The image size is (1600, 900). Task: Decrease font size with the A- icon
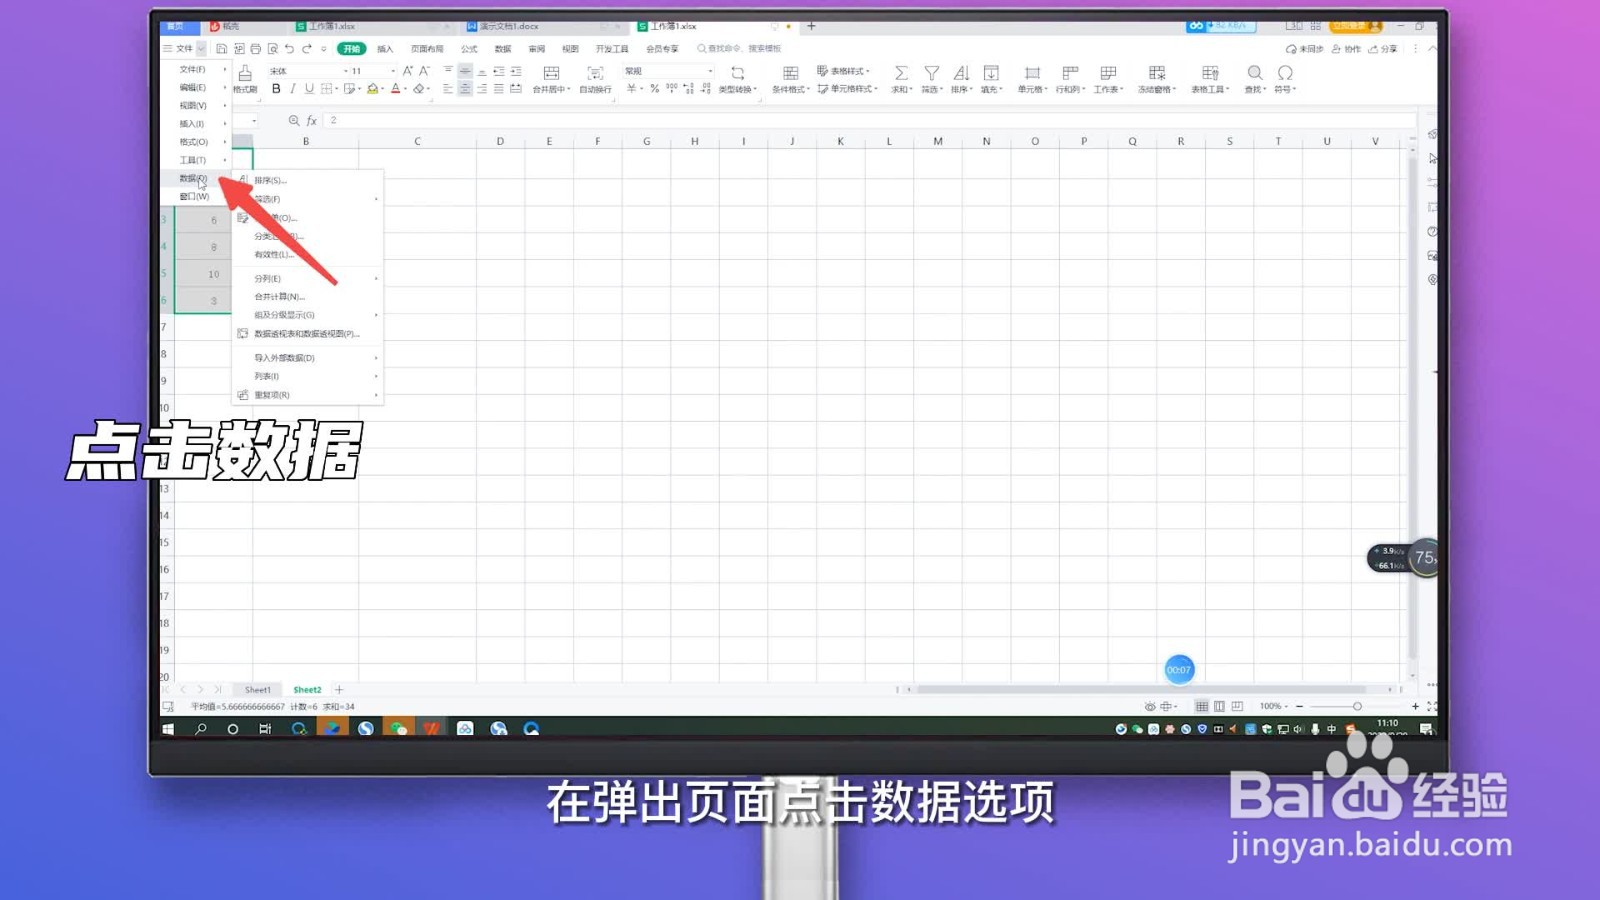[425, 71]
